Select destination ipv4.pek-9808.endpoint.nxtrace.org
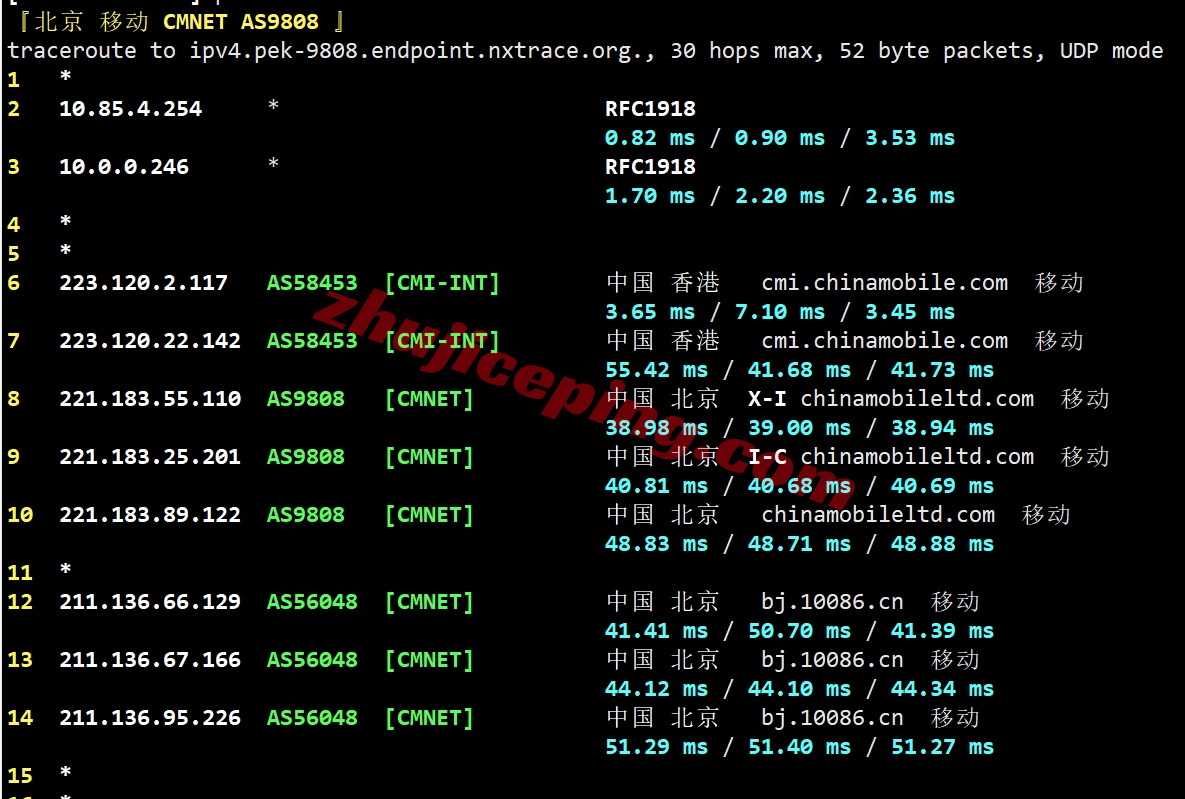 413,50
